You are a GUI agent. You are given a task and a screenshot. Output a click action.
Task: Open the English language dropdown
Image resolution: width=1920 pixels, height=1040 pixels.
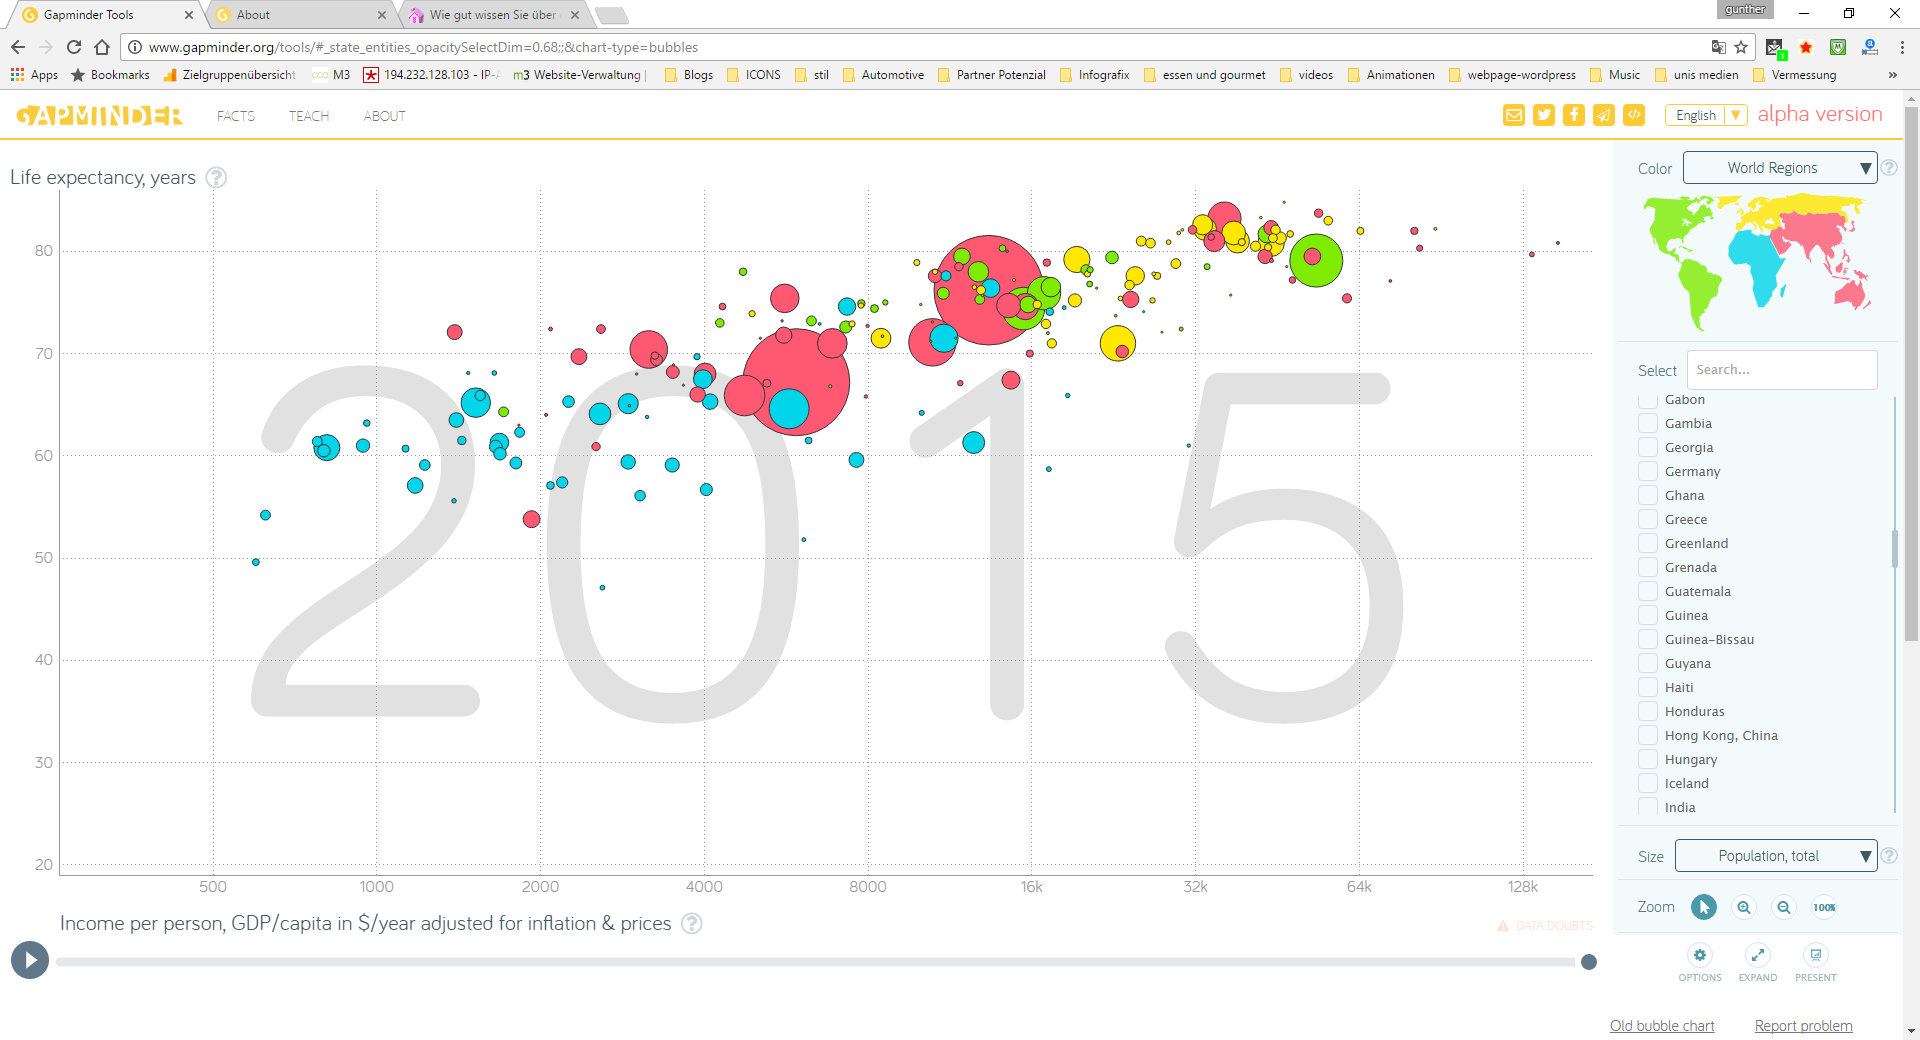coord(1706,115)
